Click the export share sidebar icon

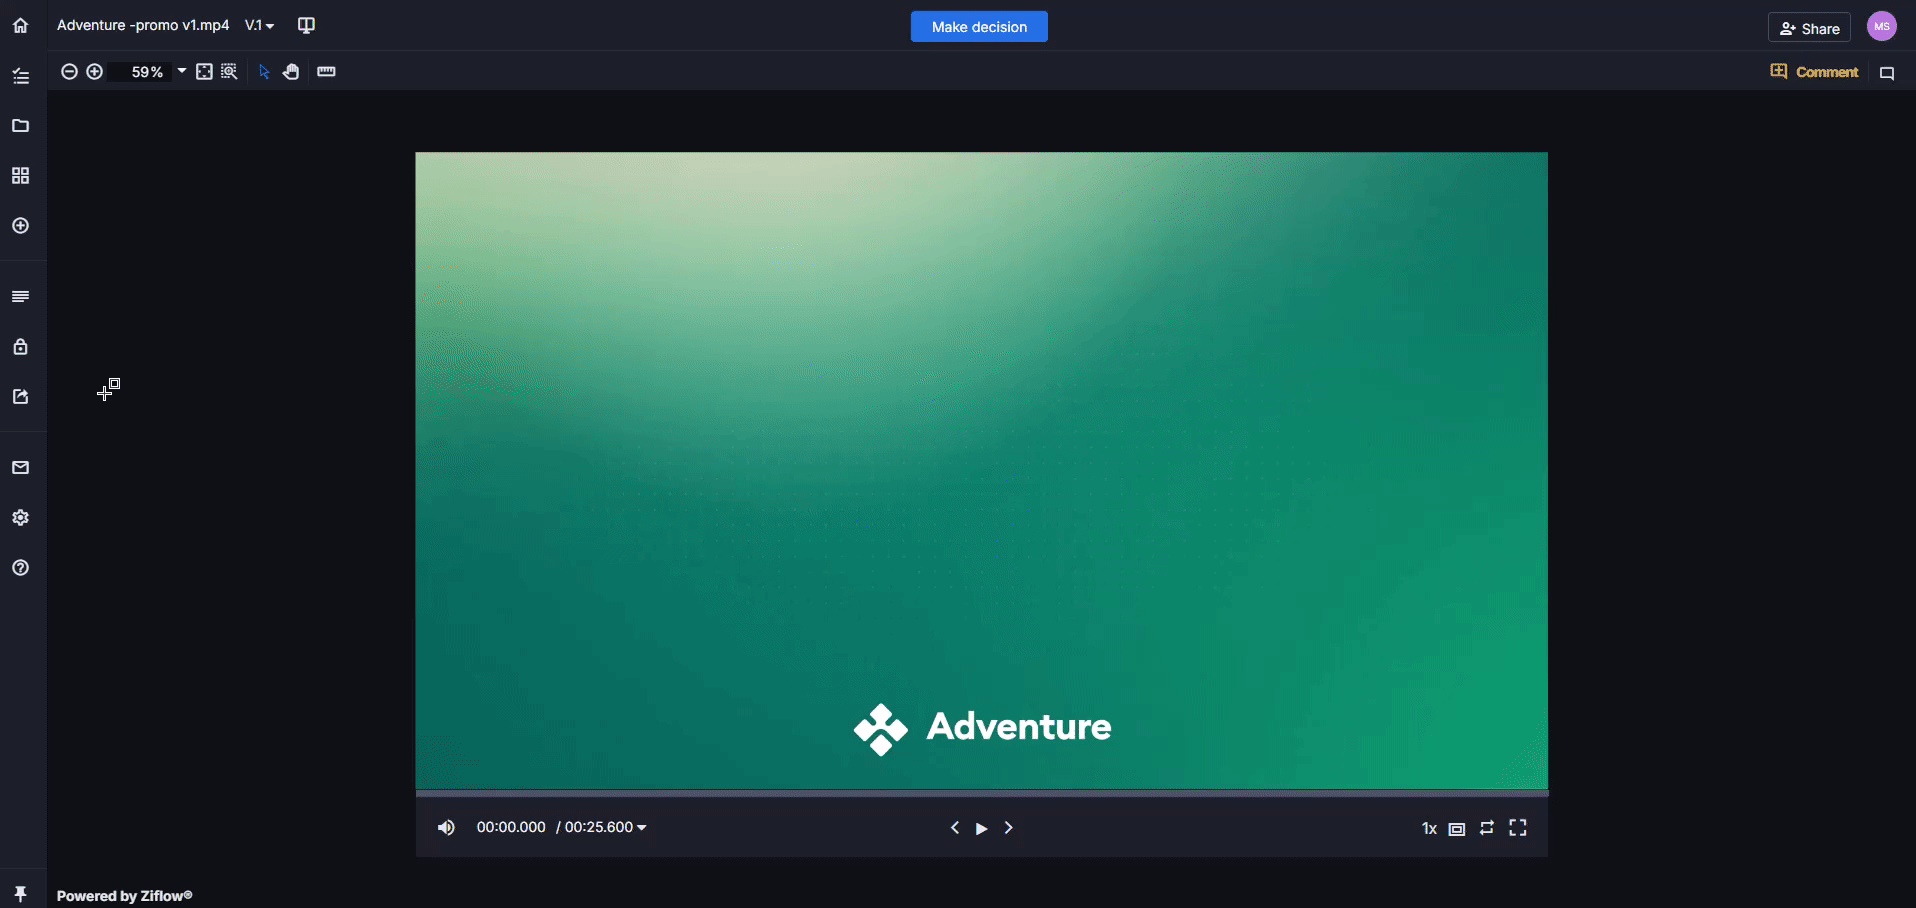pos(20,397)
